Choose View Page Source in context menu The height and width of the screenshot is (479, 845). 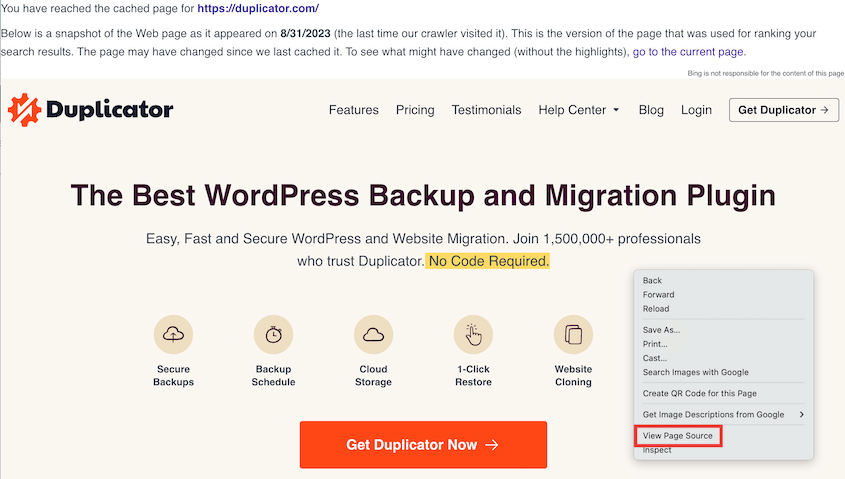[x=677, y=436]
